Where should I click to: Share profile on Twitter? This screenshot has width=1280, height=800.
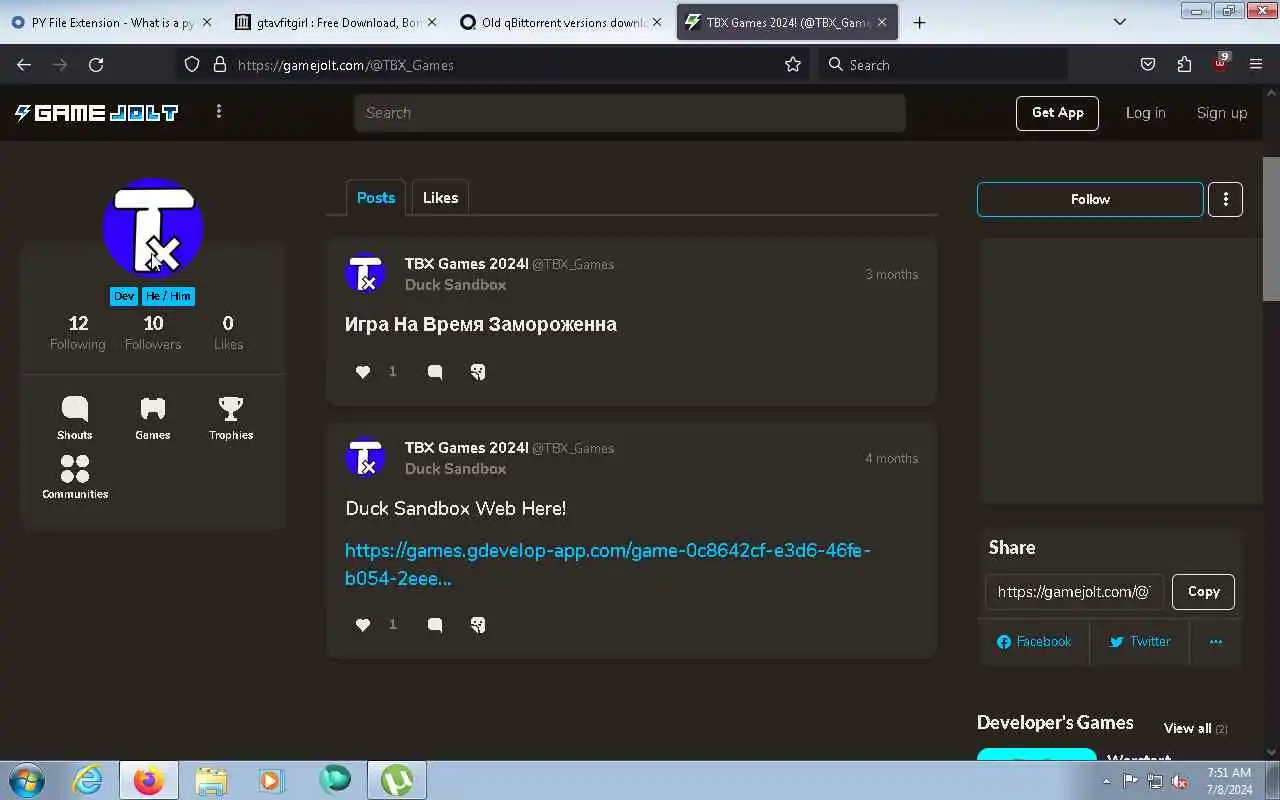1140,642
